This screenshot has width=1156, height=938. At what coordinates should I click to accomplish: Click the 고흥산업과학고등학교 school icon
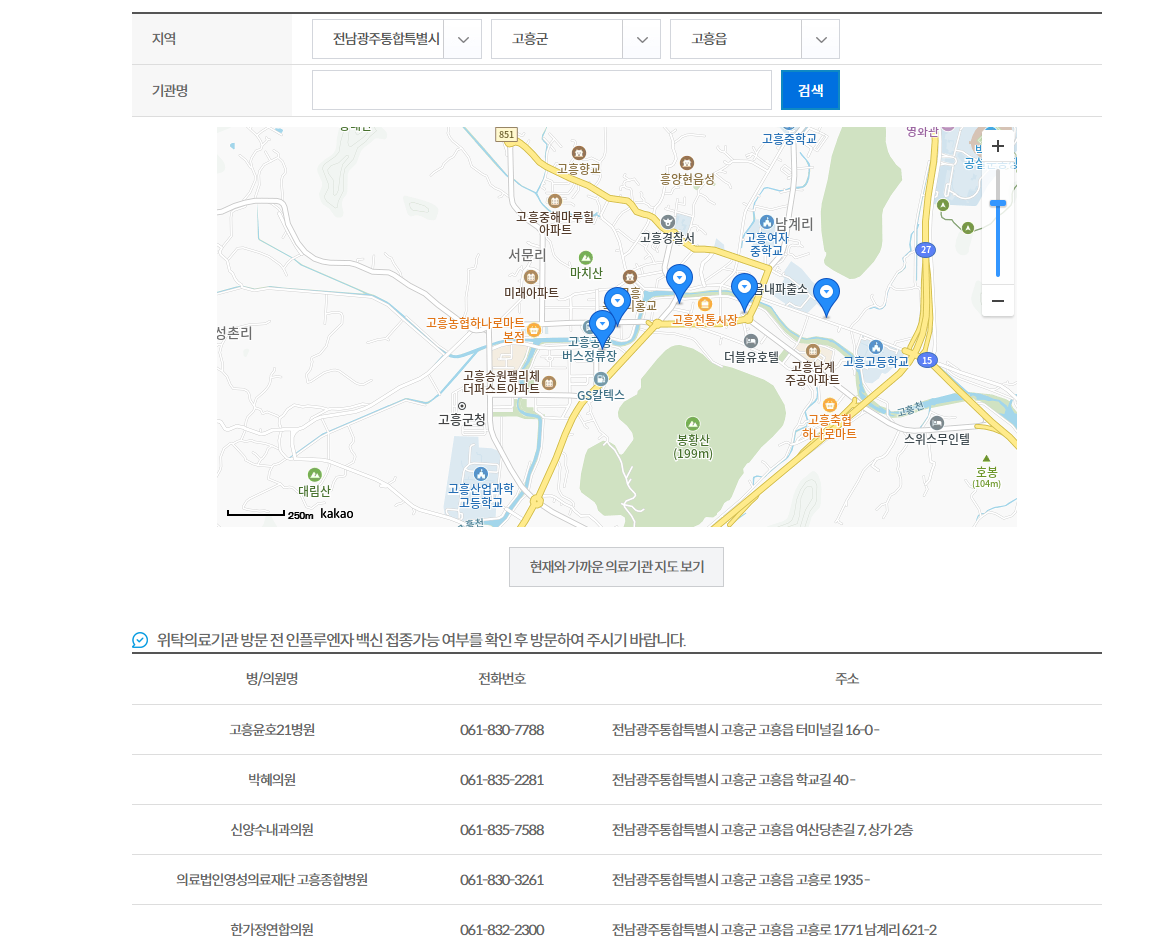click(481, 473)
